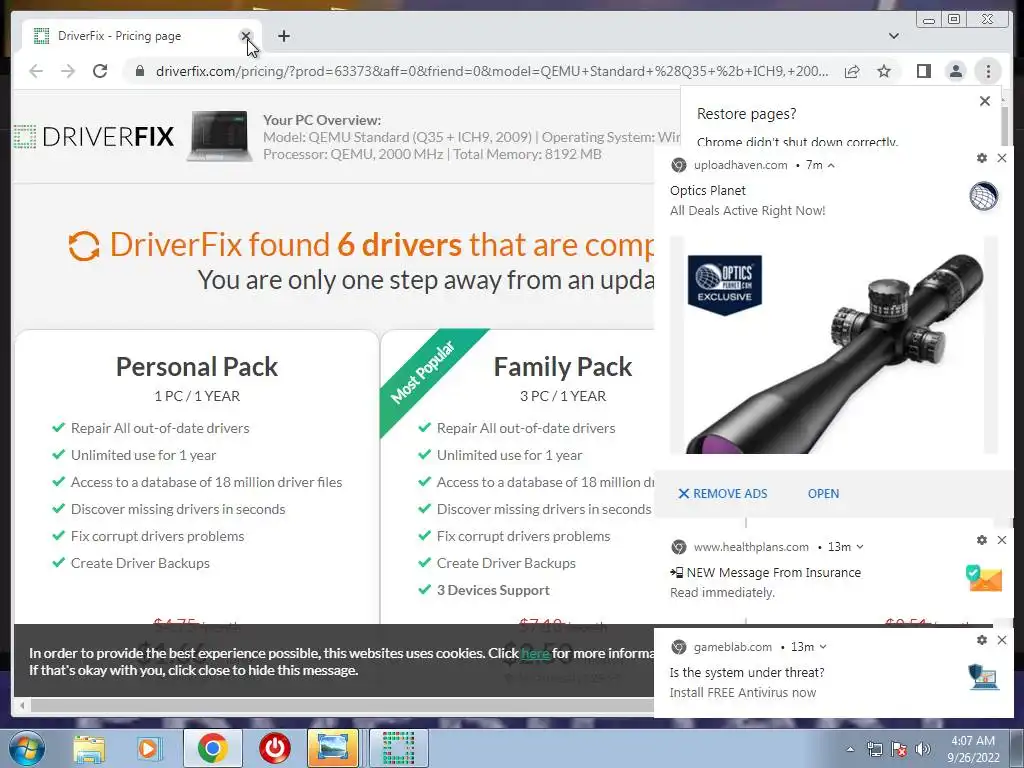Open tab search dropdown arrow

click(x=893, y=36)
